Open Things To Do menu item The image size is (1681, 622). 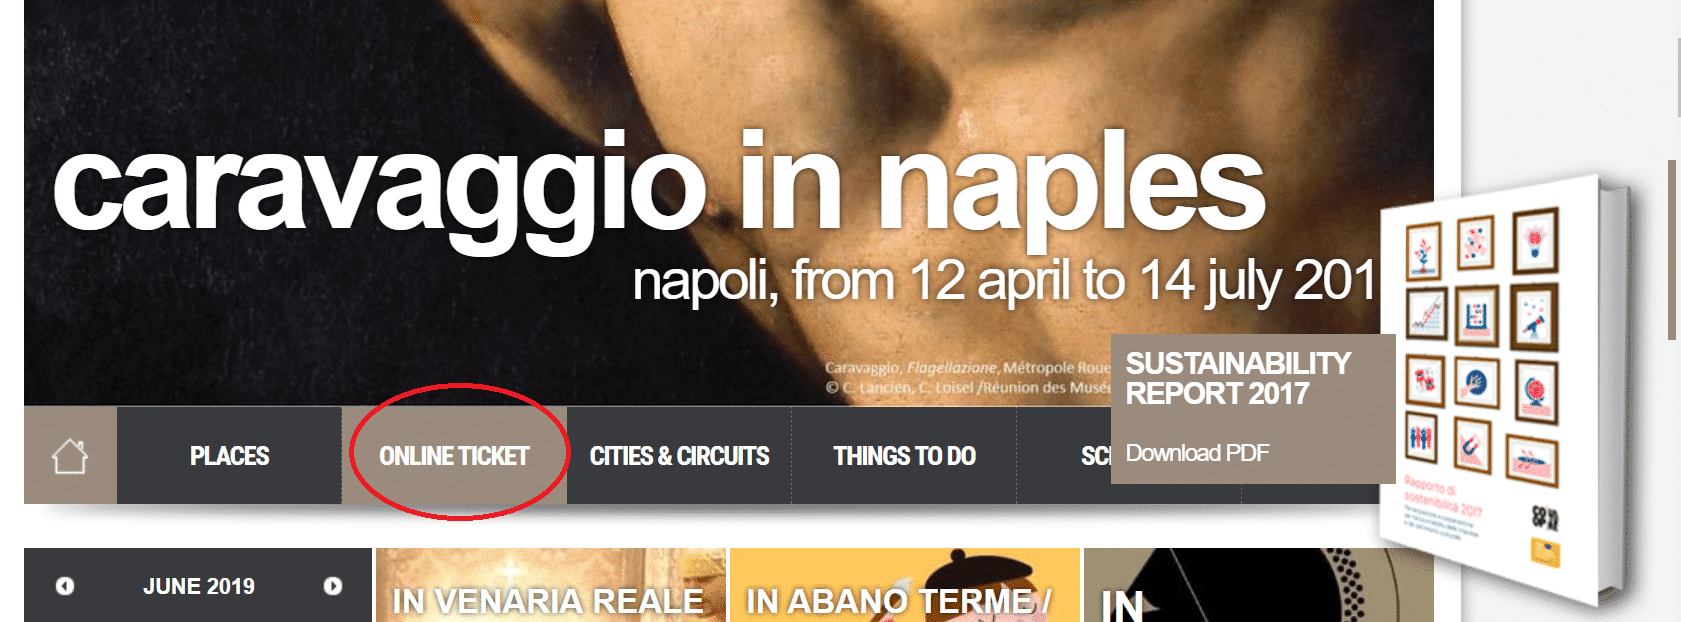click(x=904, y=456)
